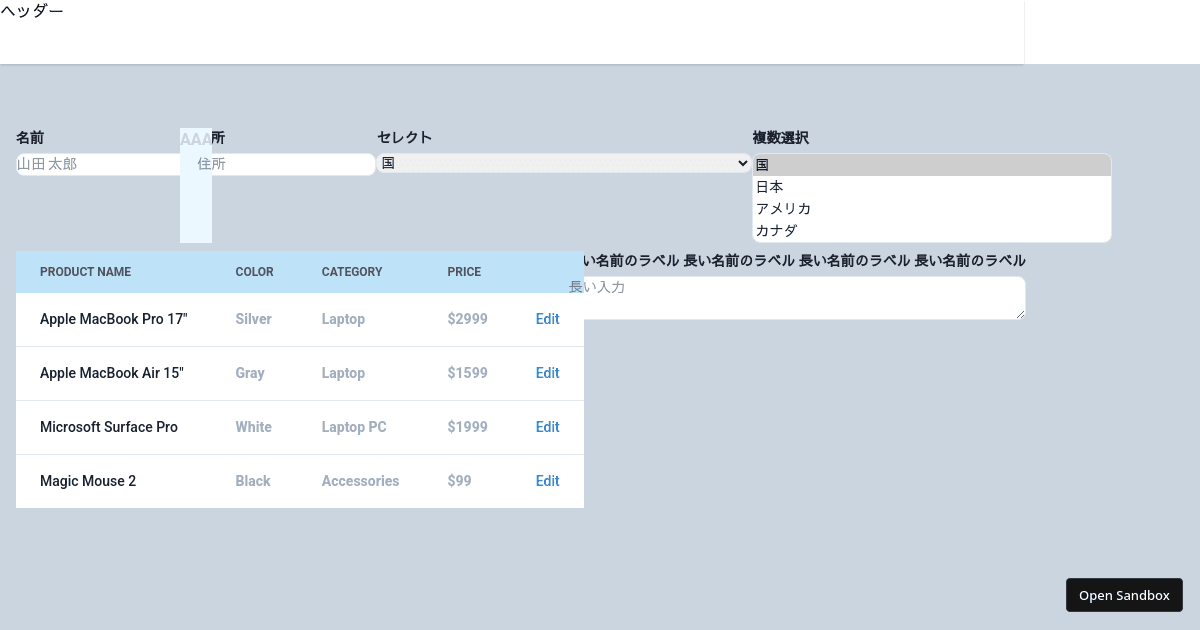Click Edit for Magic Mouse 2
1200x630 pixels.
[x=547, y=481]
